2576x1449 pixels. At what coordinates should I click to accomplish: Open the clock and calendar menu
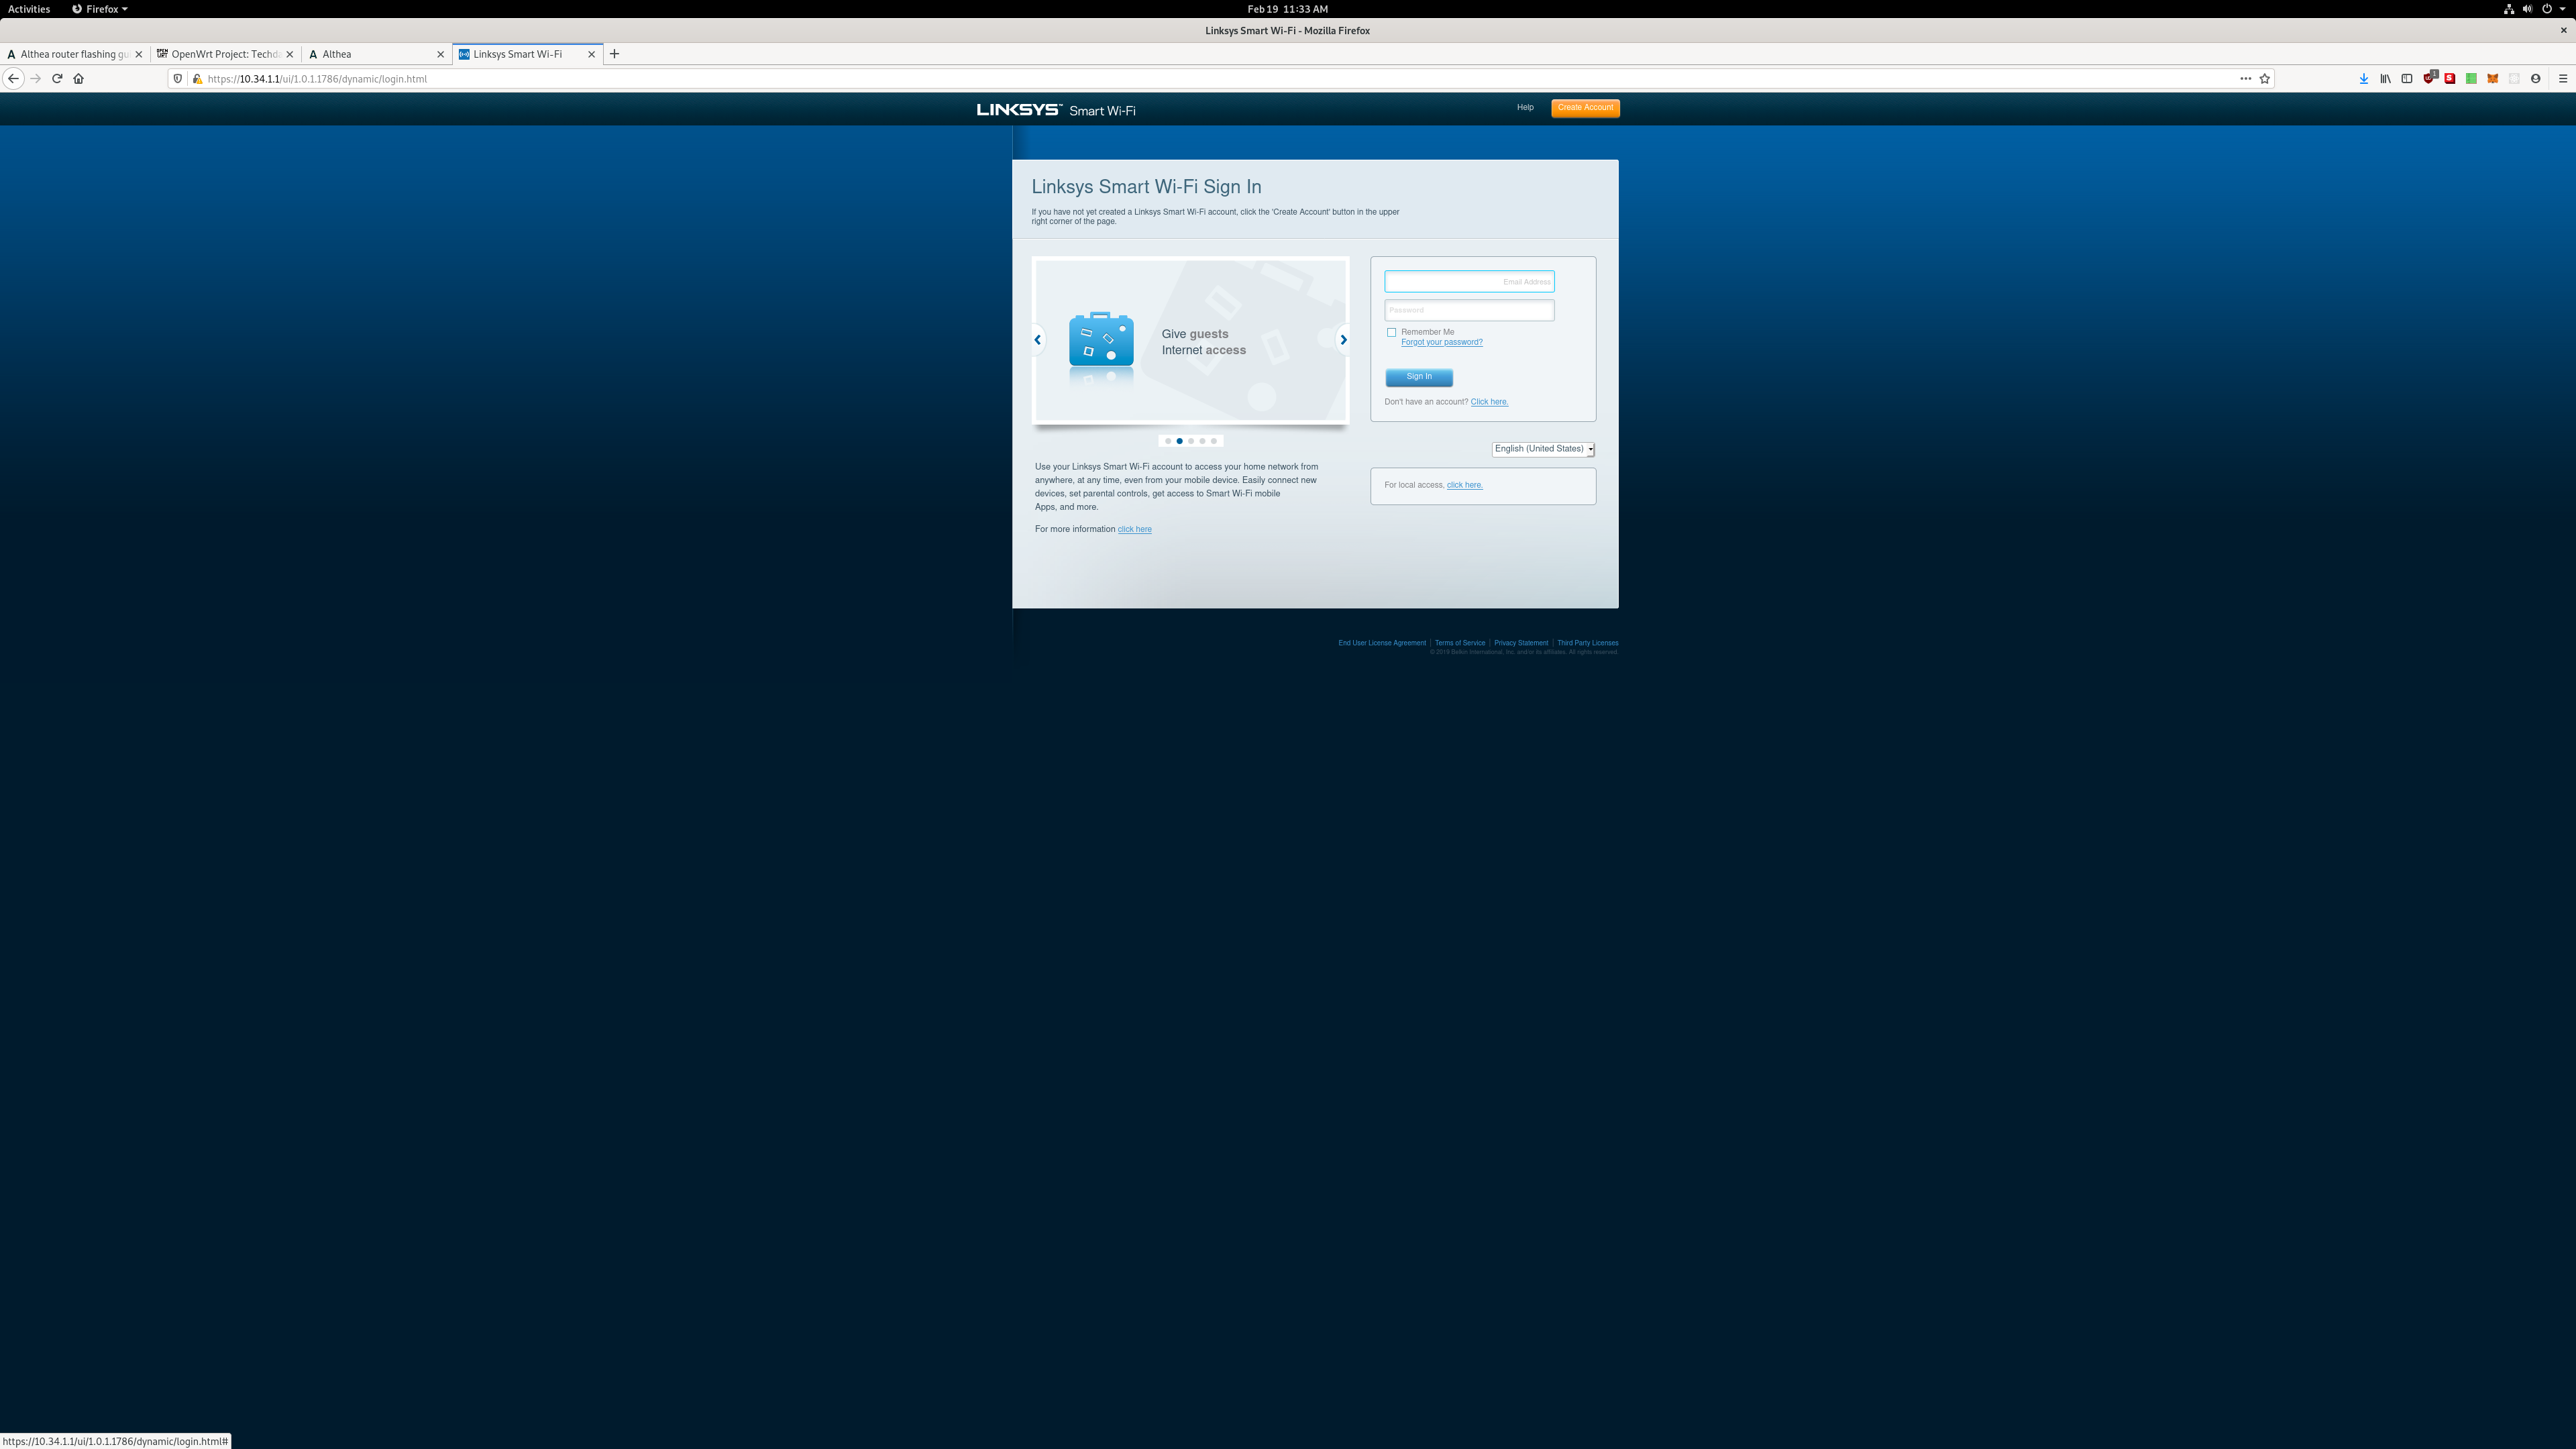(x=1287, y=9)
